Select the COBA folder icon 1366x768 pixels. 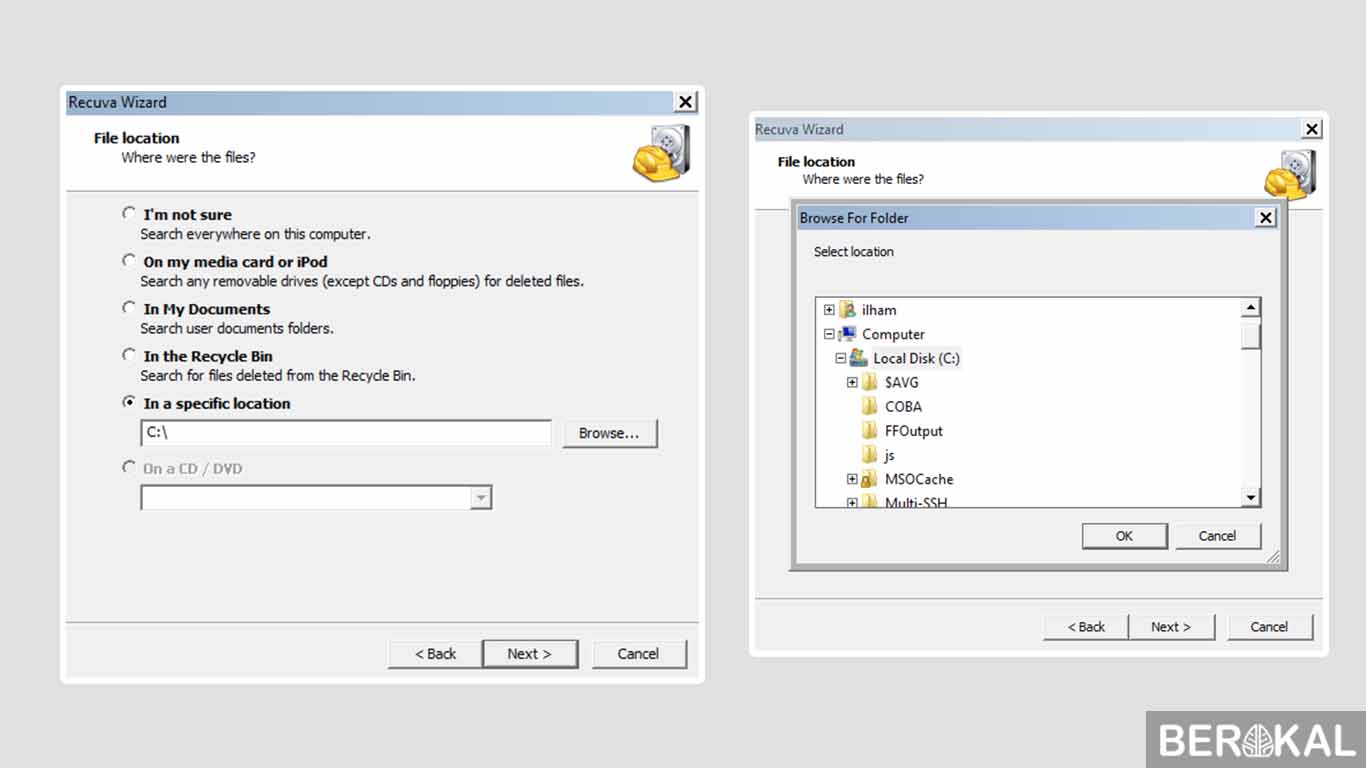(x=871, y=406)
